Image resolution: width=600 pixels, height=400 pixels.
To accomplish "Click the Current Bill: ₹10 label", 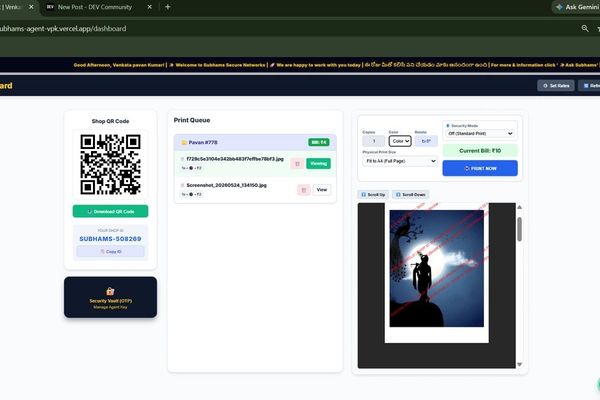I will pos(480,150).
